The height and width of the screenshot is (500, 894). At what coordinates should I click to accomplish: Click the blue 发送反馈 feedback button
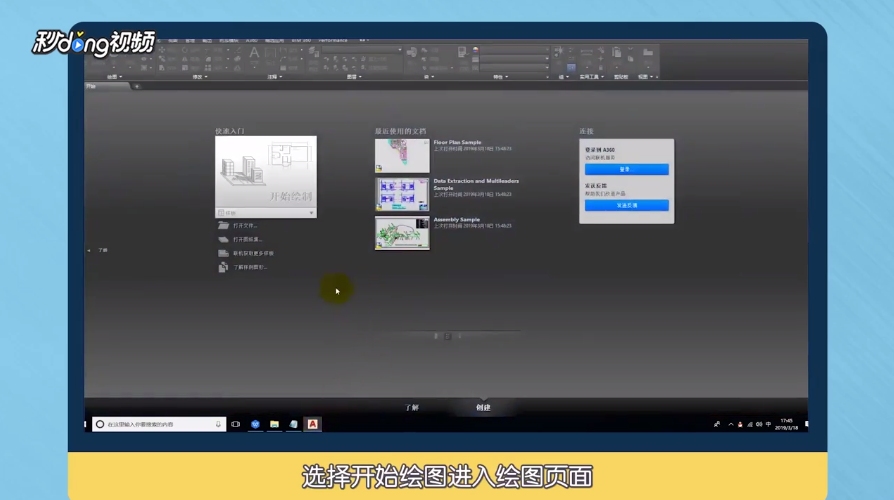pos(627,205)
